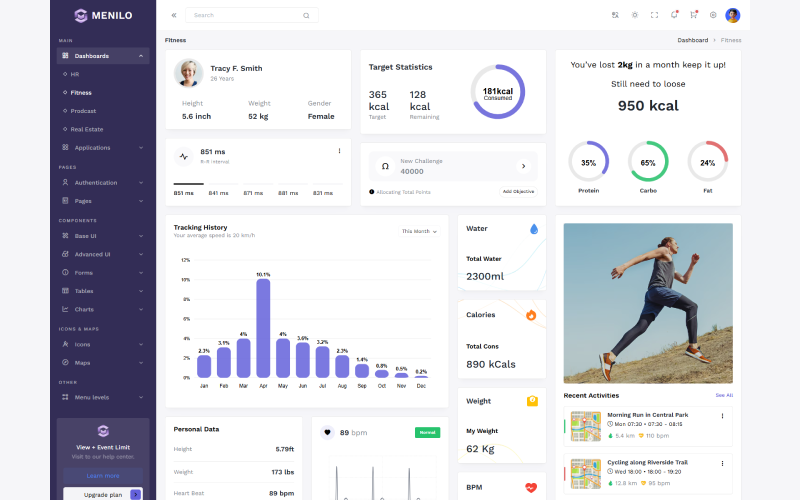Open the shopping cart icon
This screenshot has height=500, width=800.
tap(694, 15)
